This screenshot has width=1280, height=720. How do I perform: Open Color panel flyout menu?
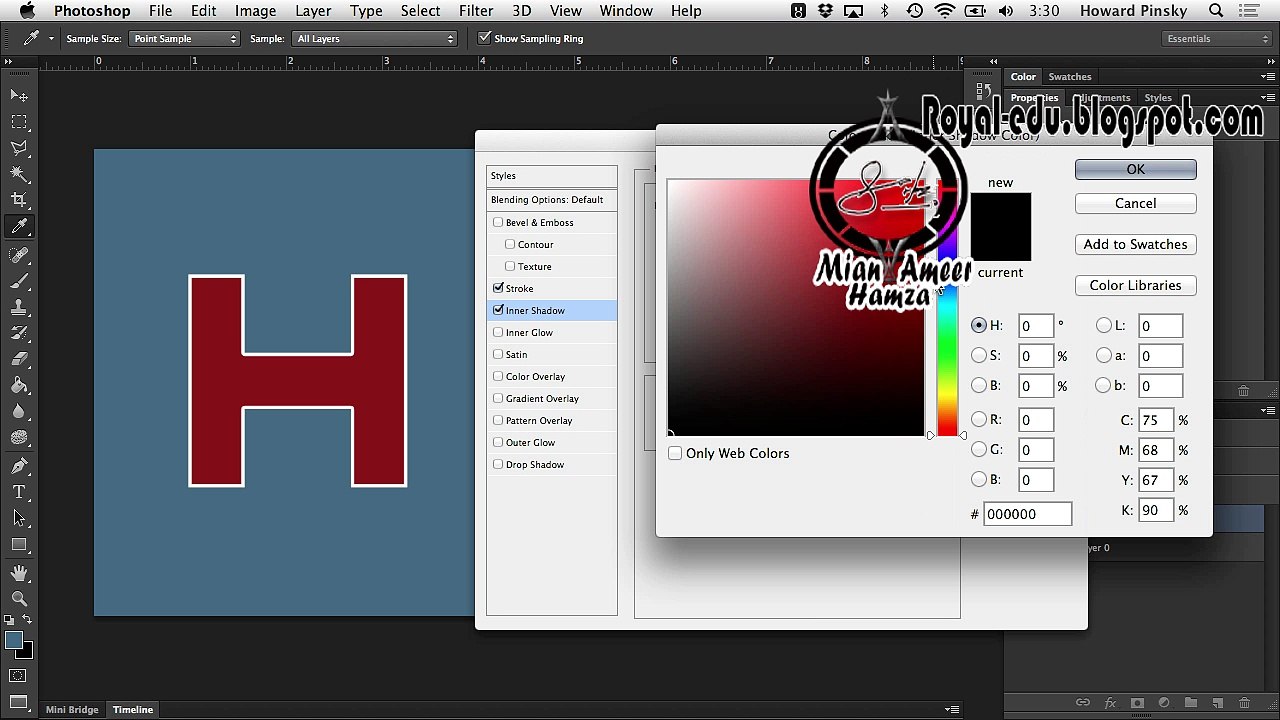pyautogui.click(x=1268, y=77)
